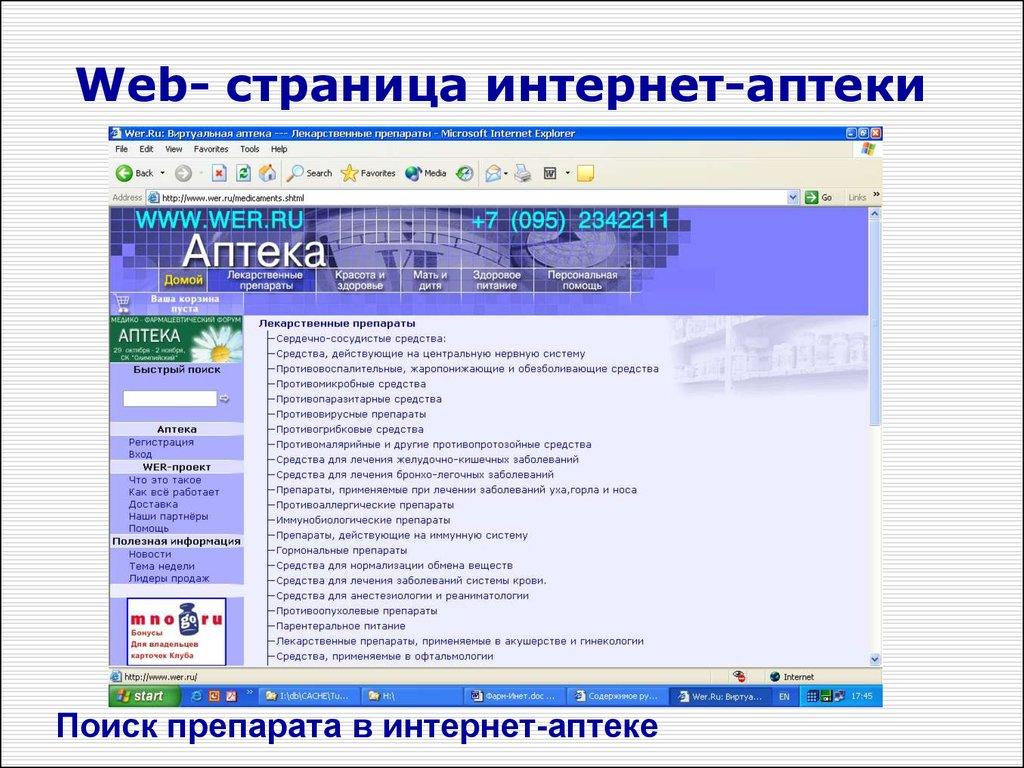
Task: Click the Stop loading red icon
Action: 220,172
